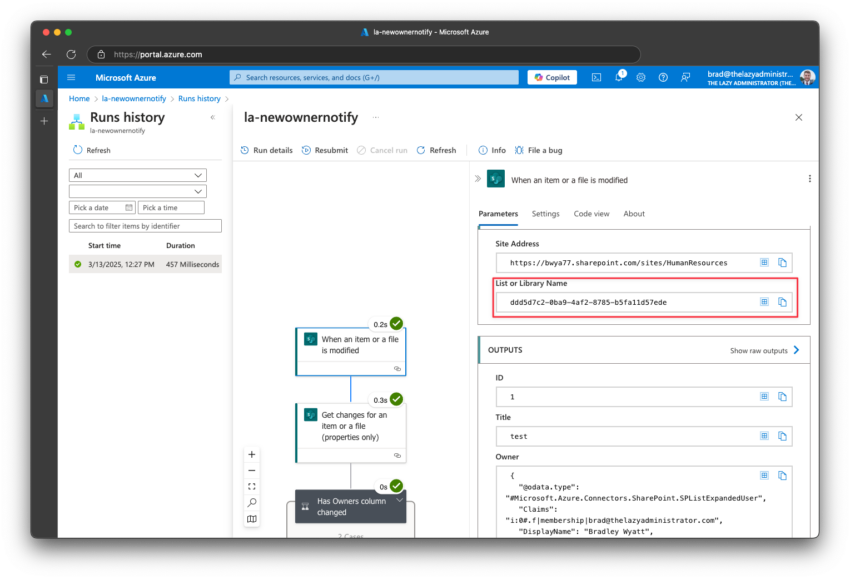This screenshot has width=850, height=579.
Task: Go to la-newownernotify breadcrumb
Action: (134, 99)
